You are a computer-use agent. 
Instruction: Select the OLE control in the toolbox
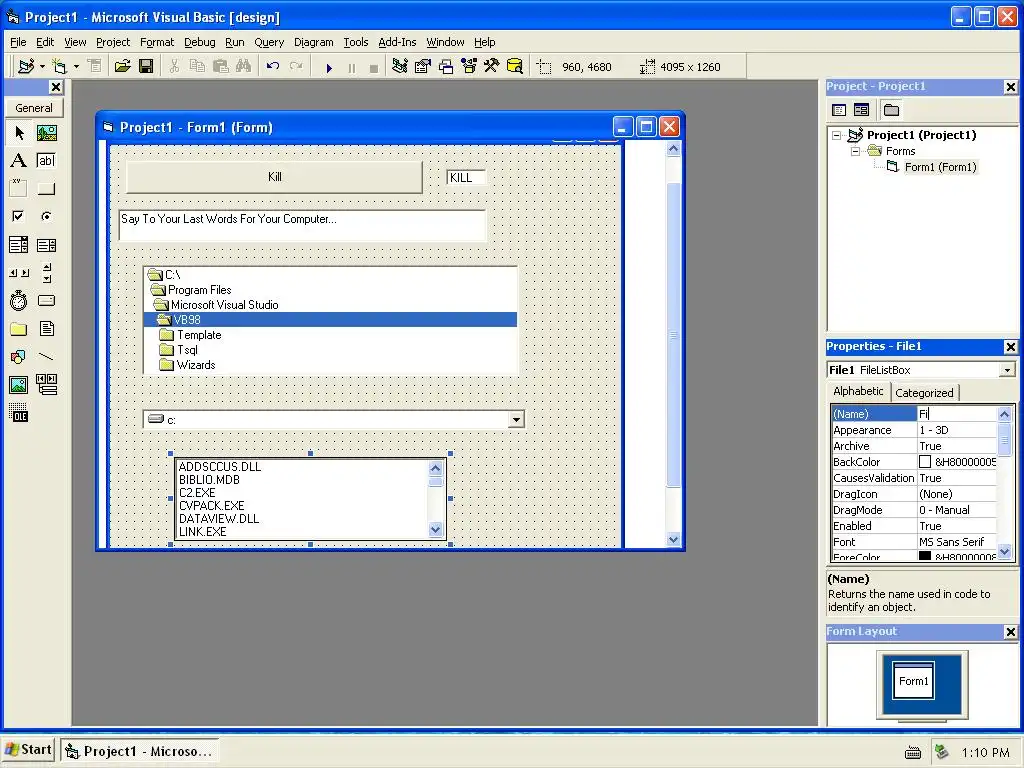[19, 413]
